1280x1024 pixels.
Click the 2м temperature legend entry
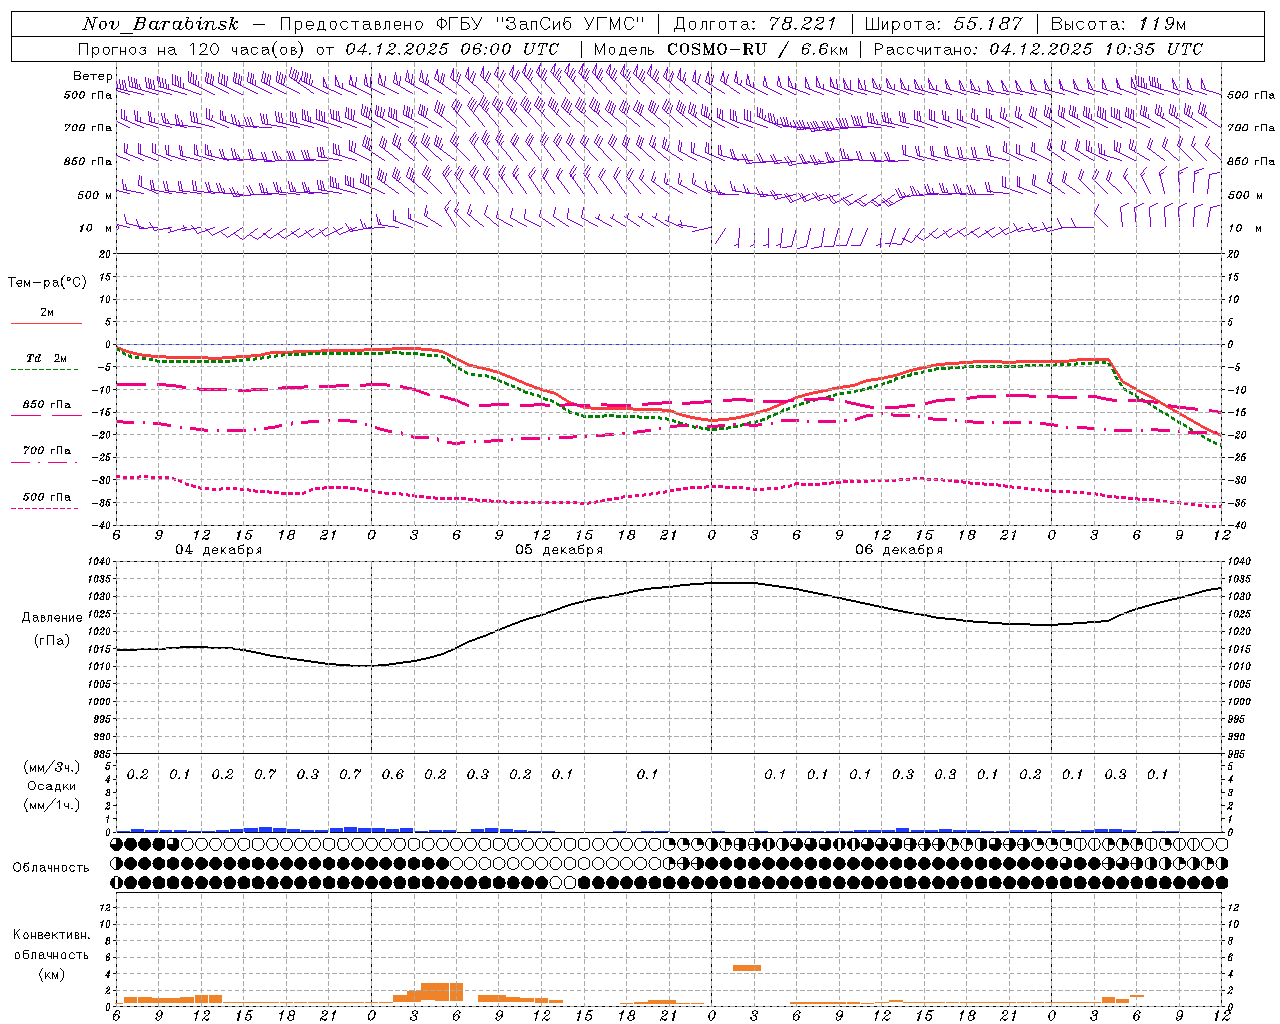point(47,313)
